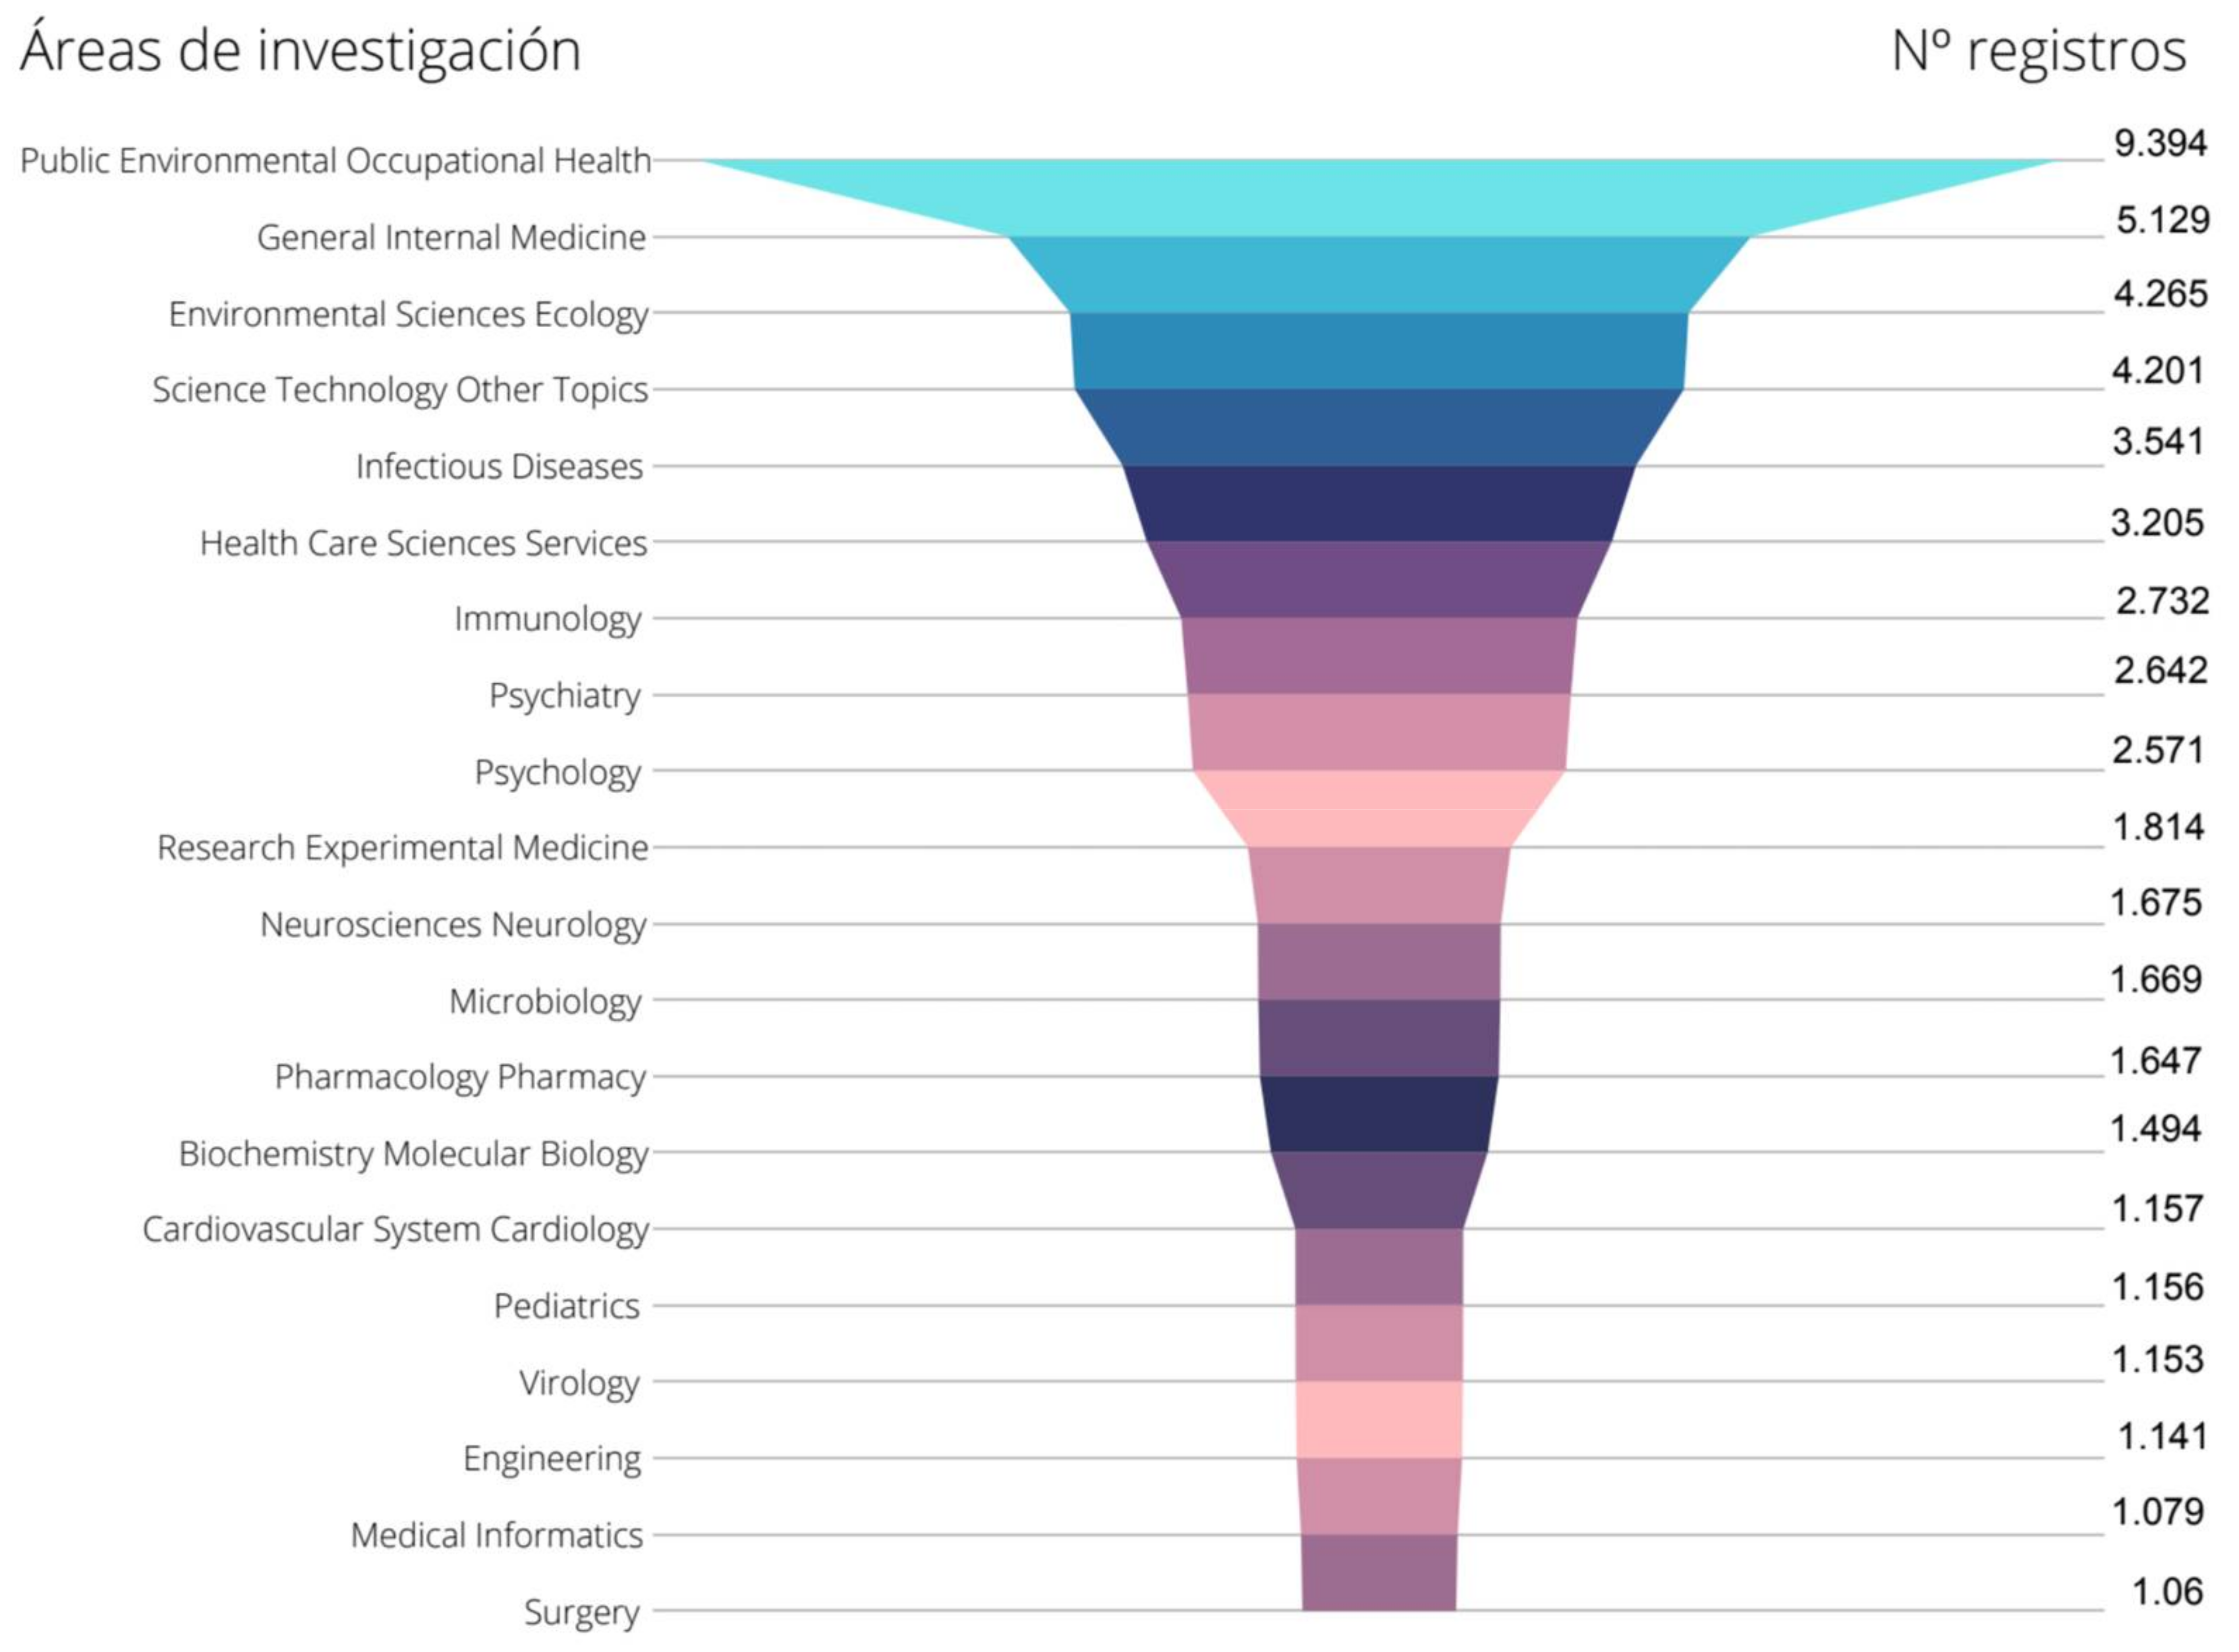The width and height of the screenshot is (2239, 1652).
Task: Click the 'Medical Informatics' label
Action: click(496, 1535)
